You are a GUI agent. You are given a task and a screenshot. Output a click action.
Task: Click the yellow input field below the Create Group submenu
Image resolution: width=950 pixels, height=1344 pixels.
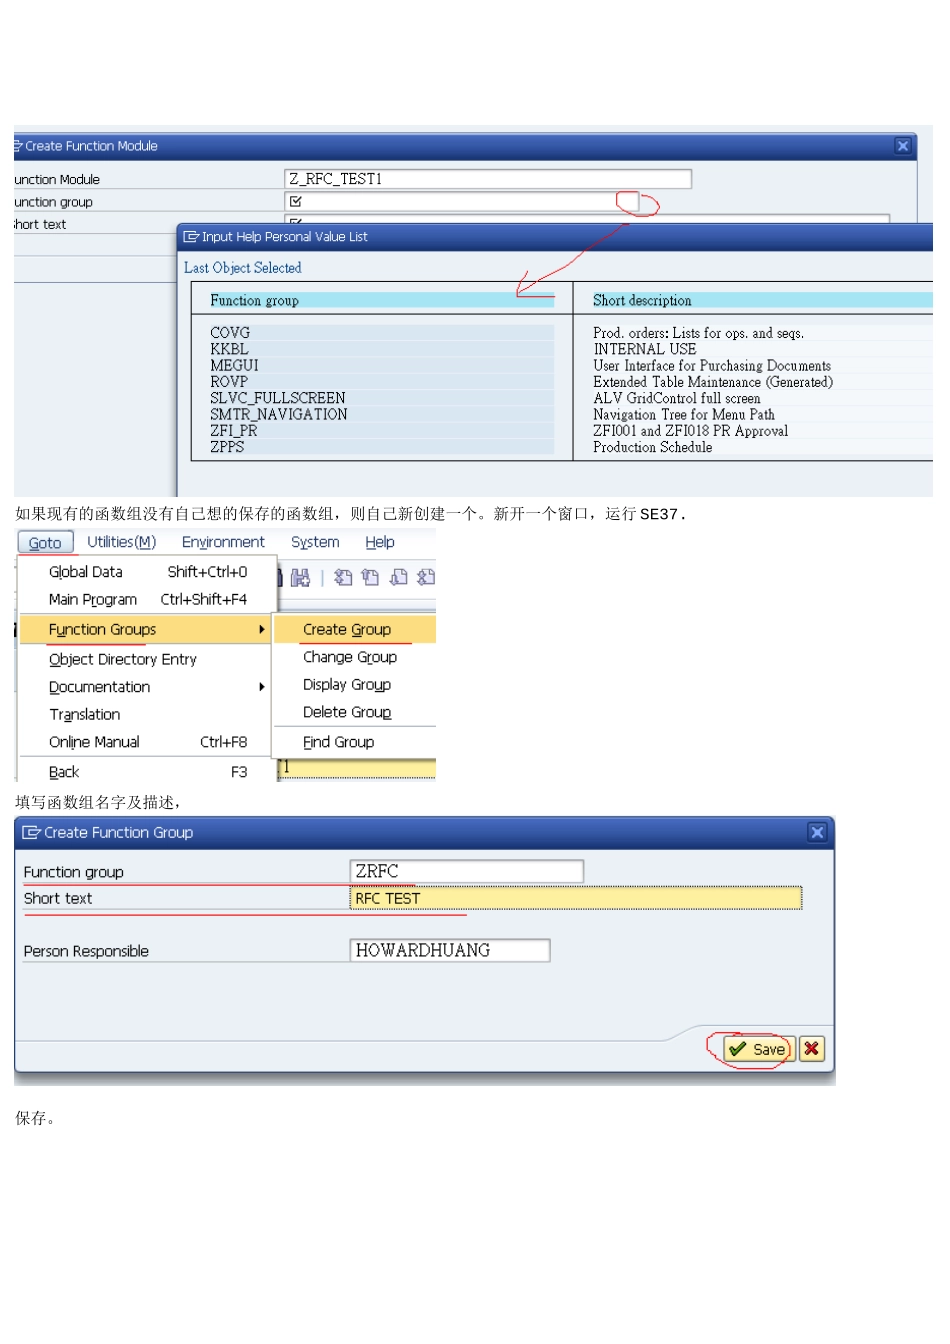357,767
